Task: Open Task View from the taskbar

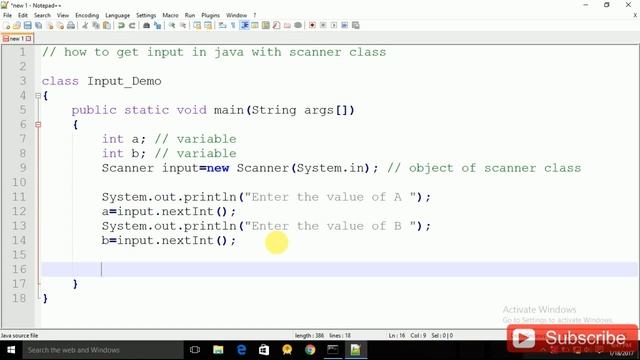Action: click(x=195, y=350)
